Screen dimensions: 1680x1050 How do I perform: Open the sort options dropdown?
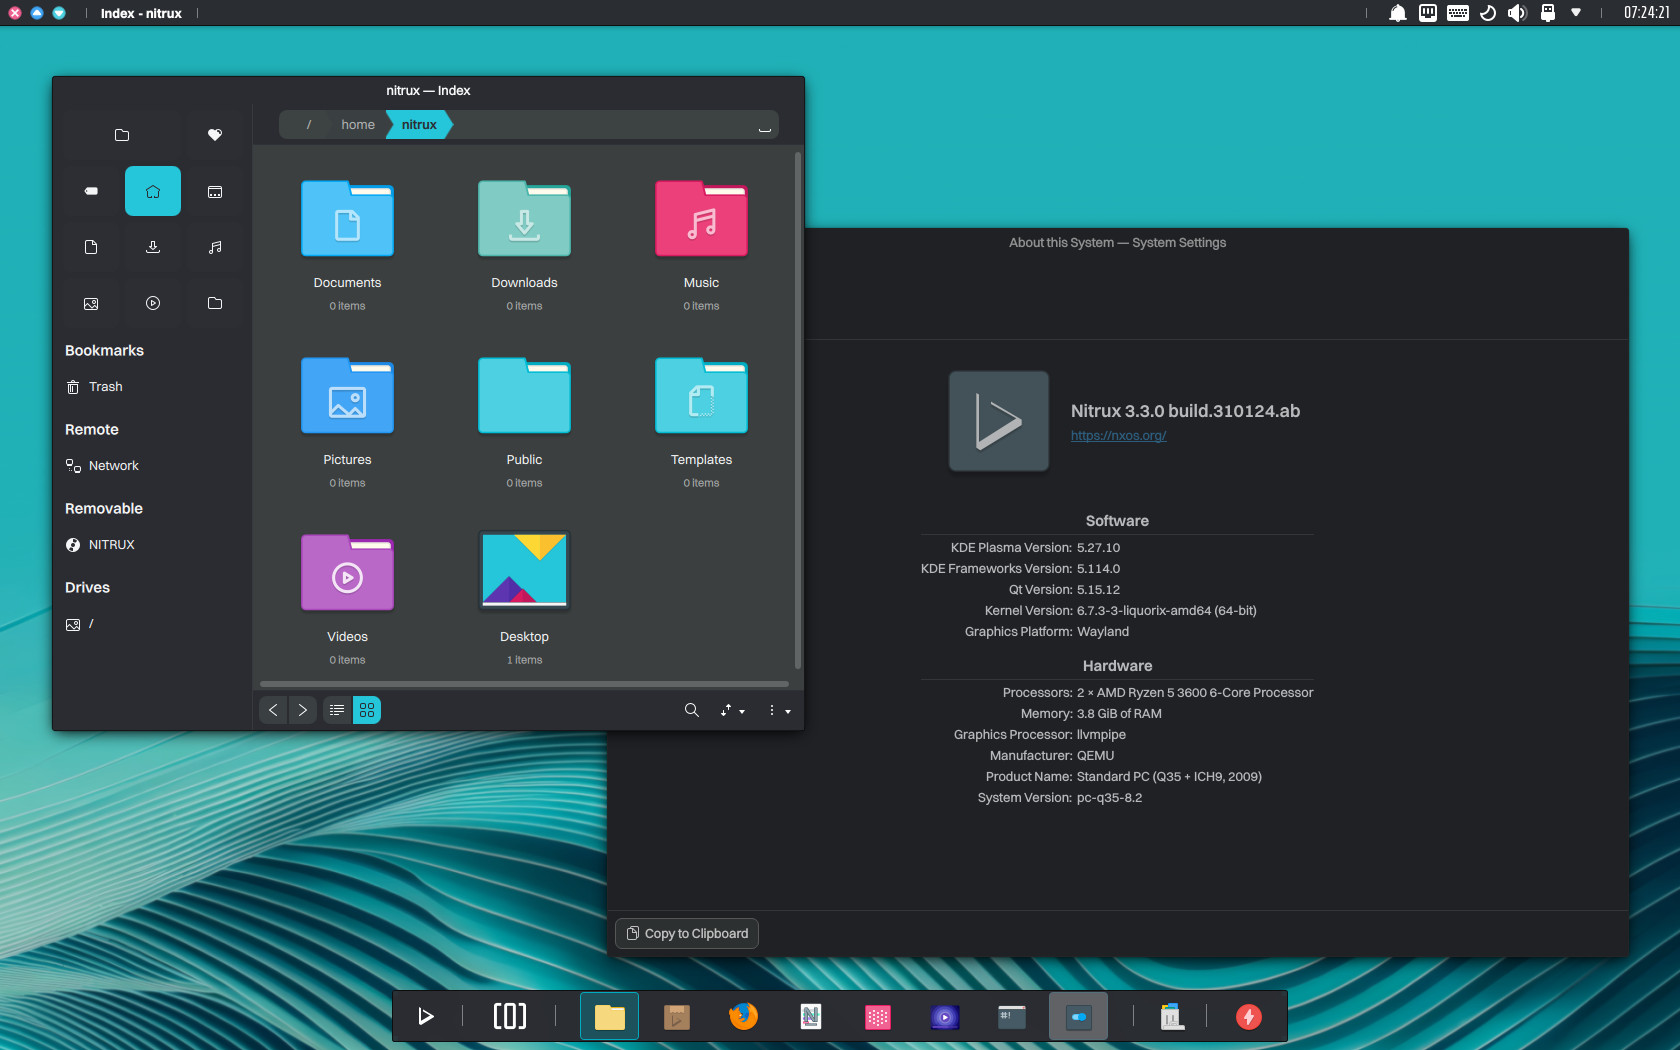[x=733, y=710]
